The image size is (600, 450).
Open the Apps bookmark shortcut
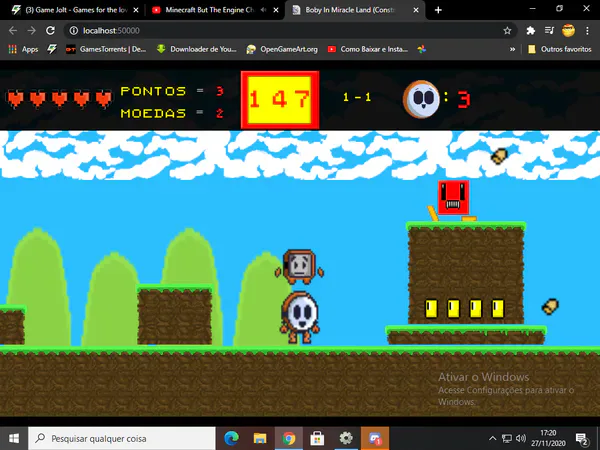tap(23, 49)
